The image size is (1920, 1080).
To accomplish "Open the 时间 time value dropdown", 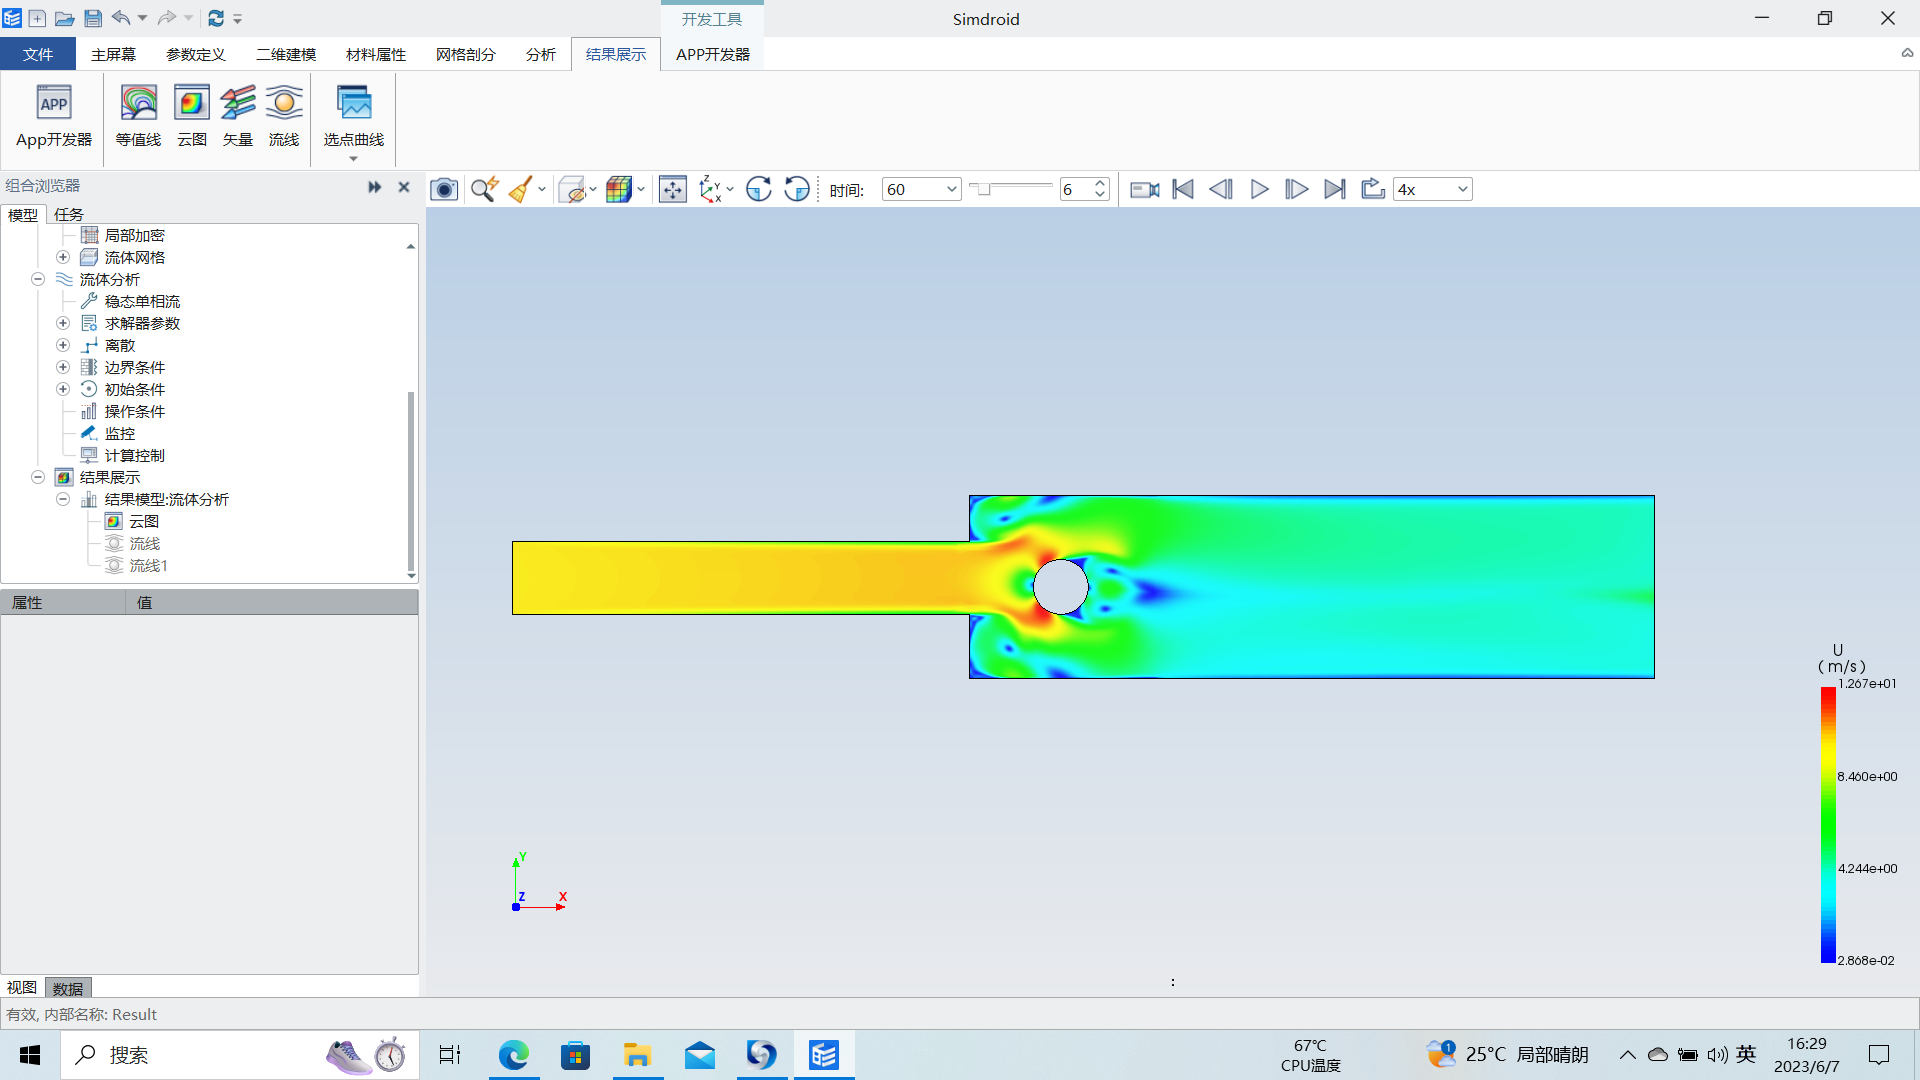I will (951, 189).
